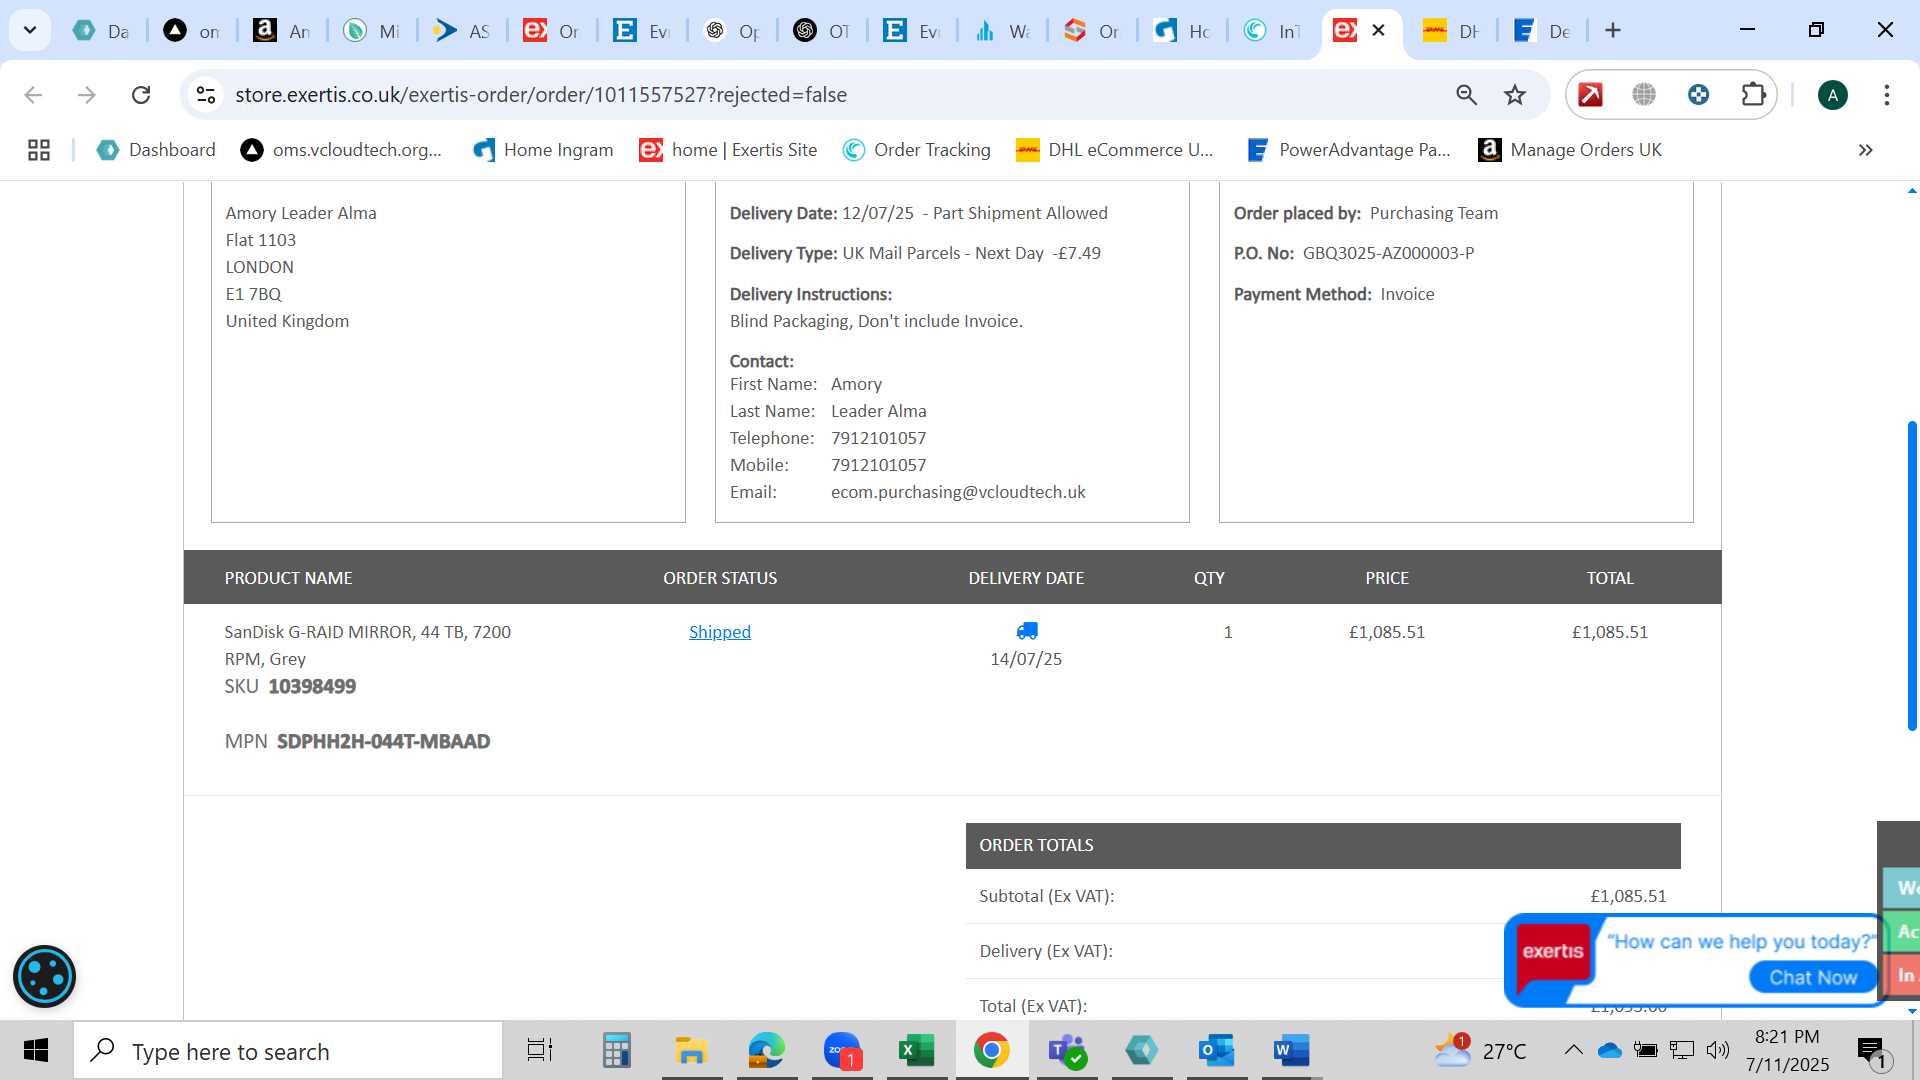Viewport: 1920px width, 1080px height.
Task: Open the site information icon in address bar
Action: (x=206, y=95)
